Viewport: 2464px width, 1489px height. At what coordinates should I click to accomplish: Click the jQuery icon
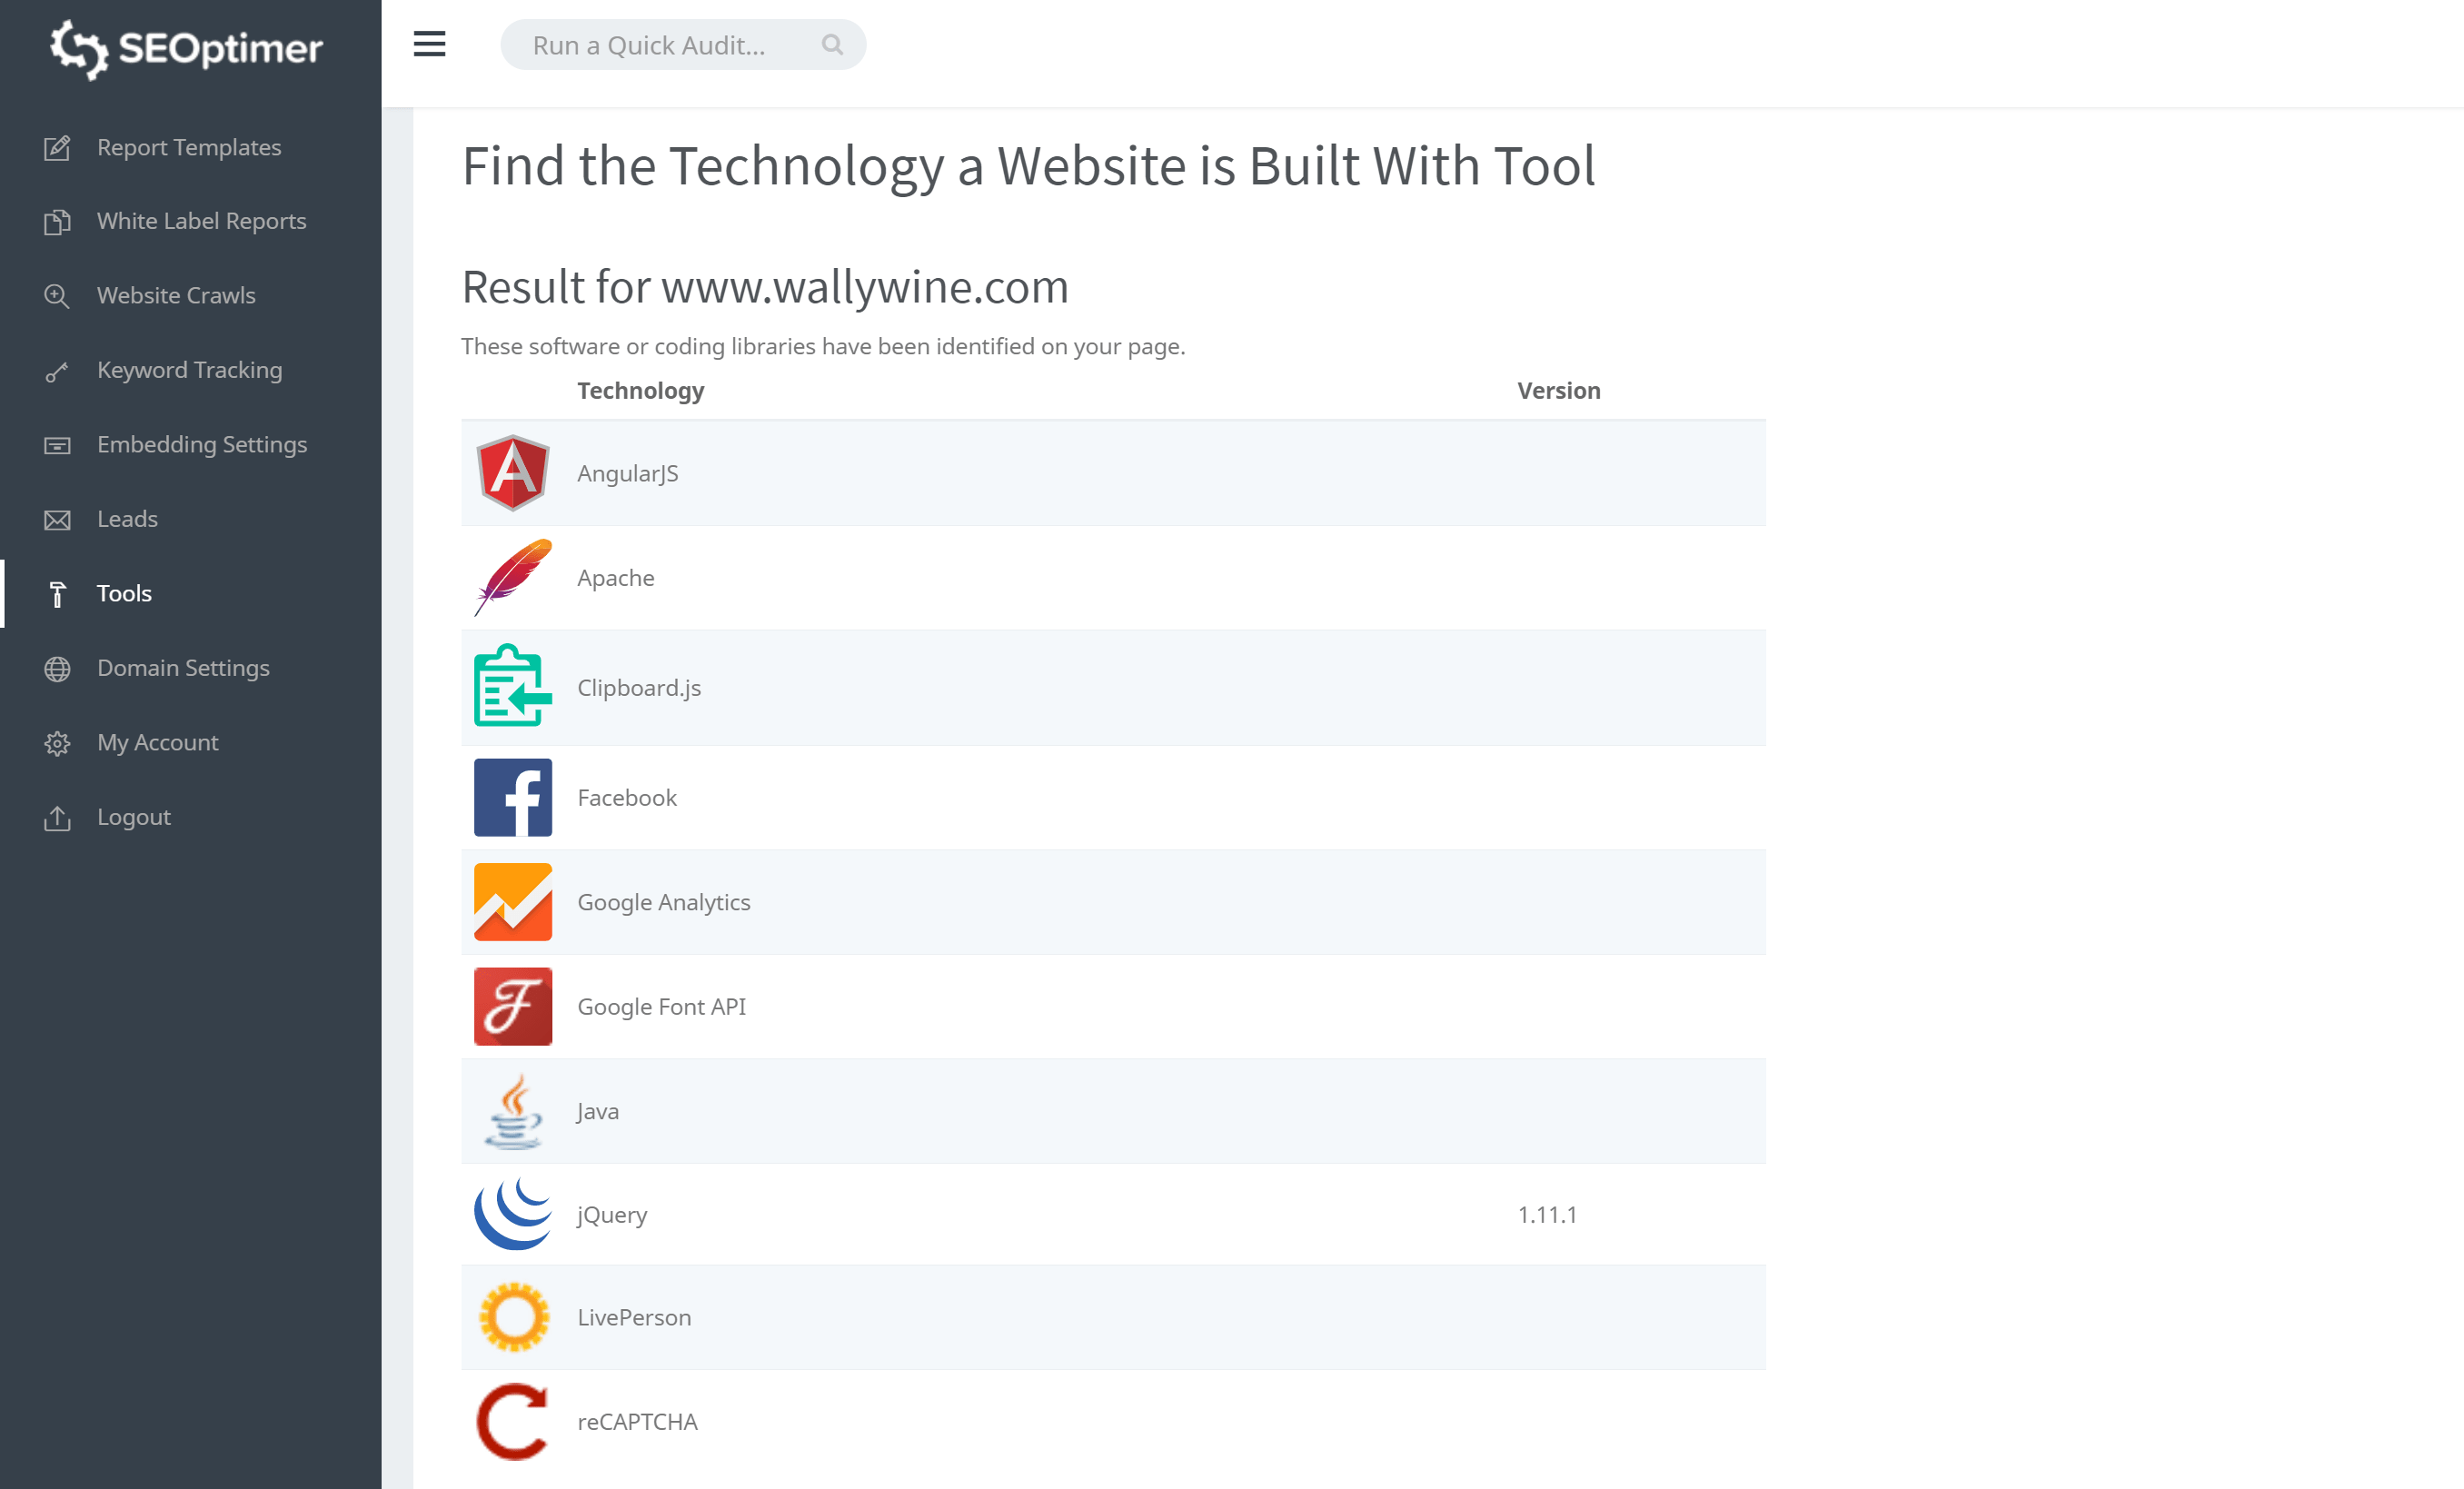point(514,1215)
